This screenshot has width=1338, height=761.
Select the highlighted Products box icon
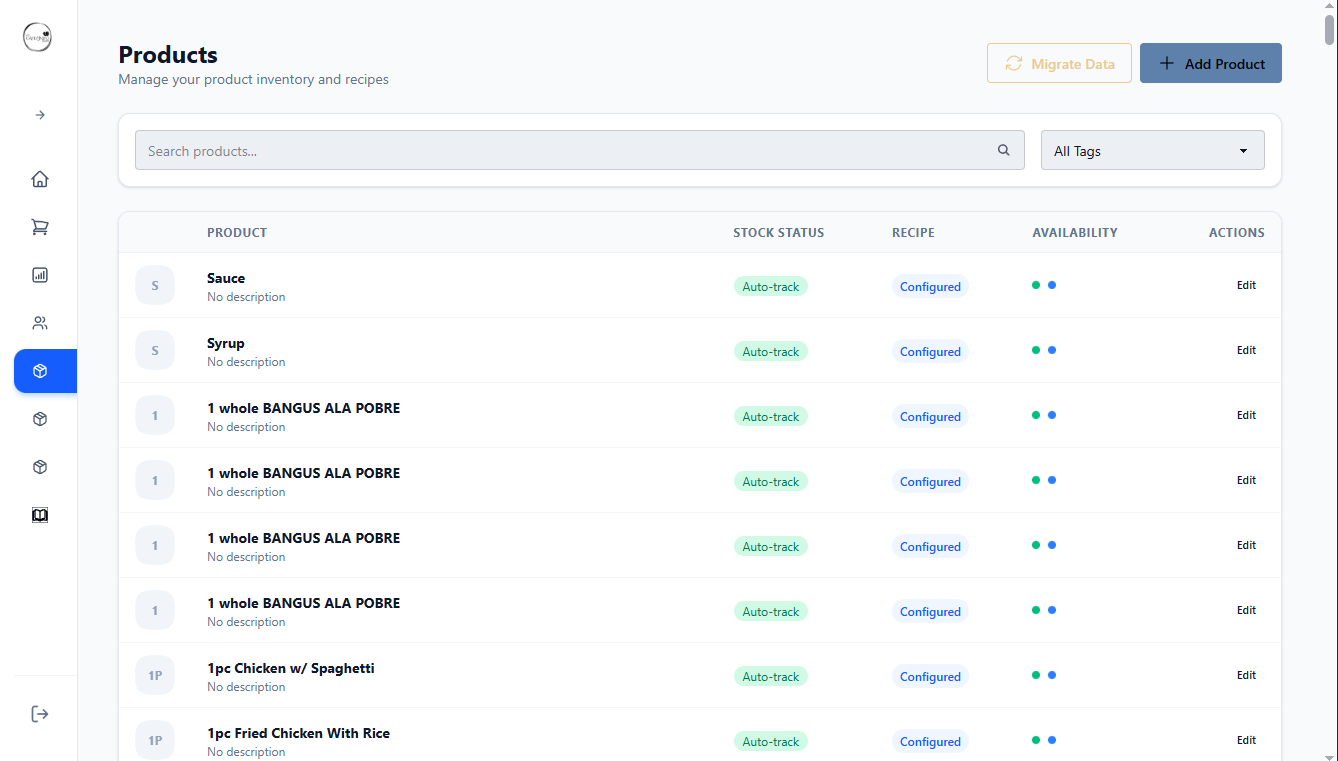pos(40,371)
